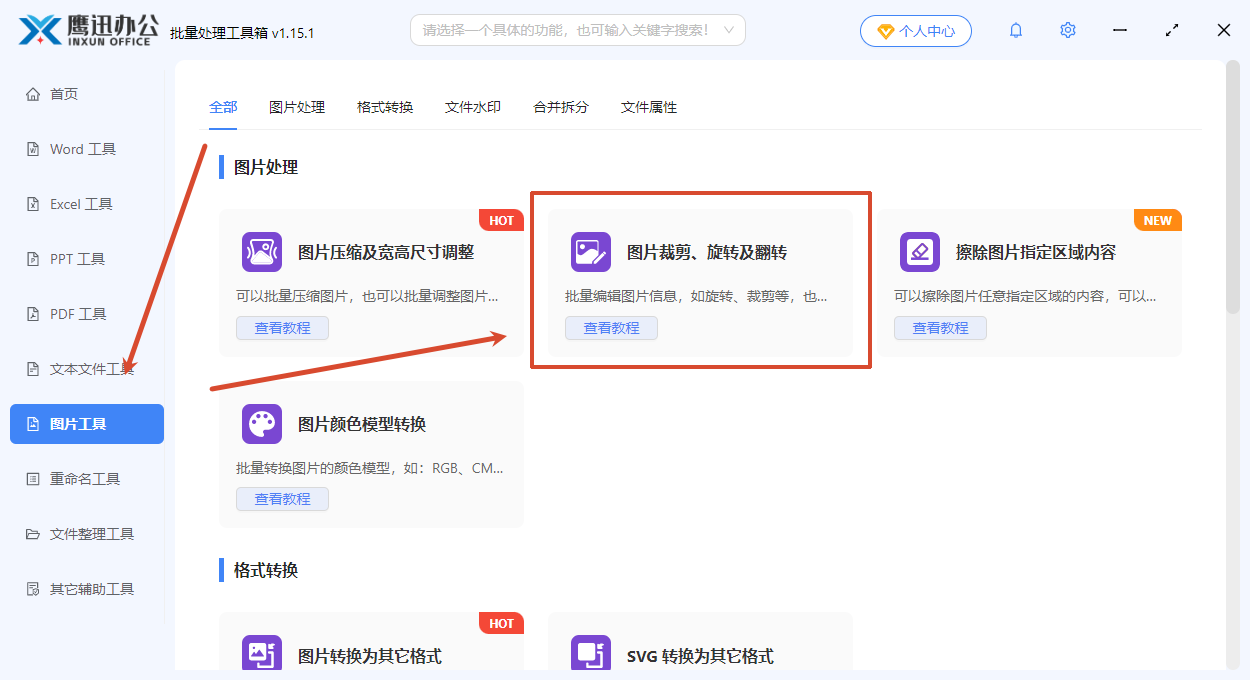Switch to the 文件水印 tab
Viewport: 1250px width, 680px height.
473,107
